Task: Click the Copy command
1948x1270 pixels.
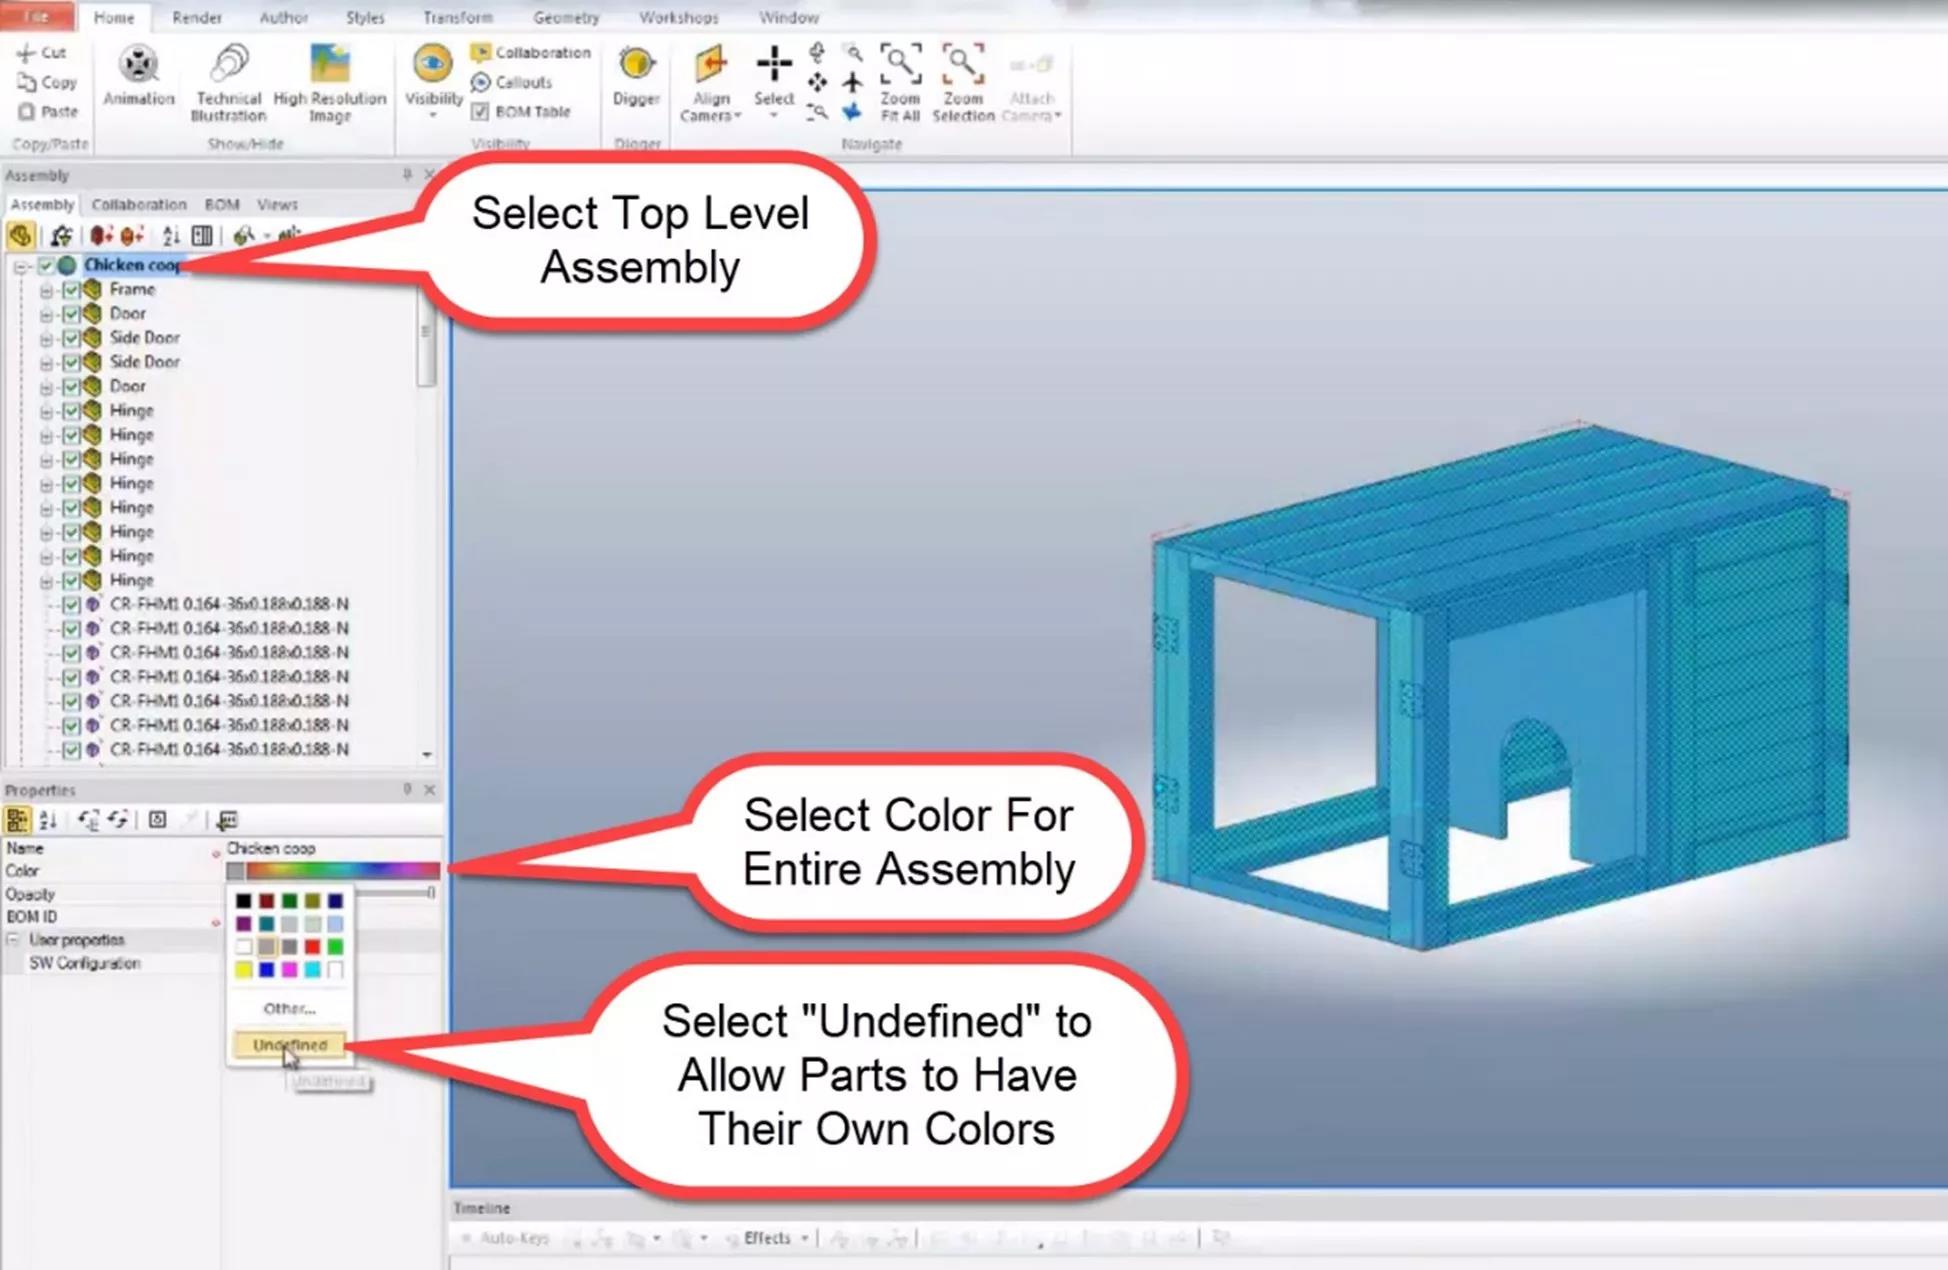Action: pos(46,82)
